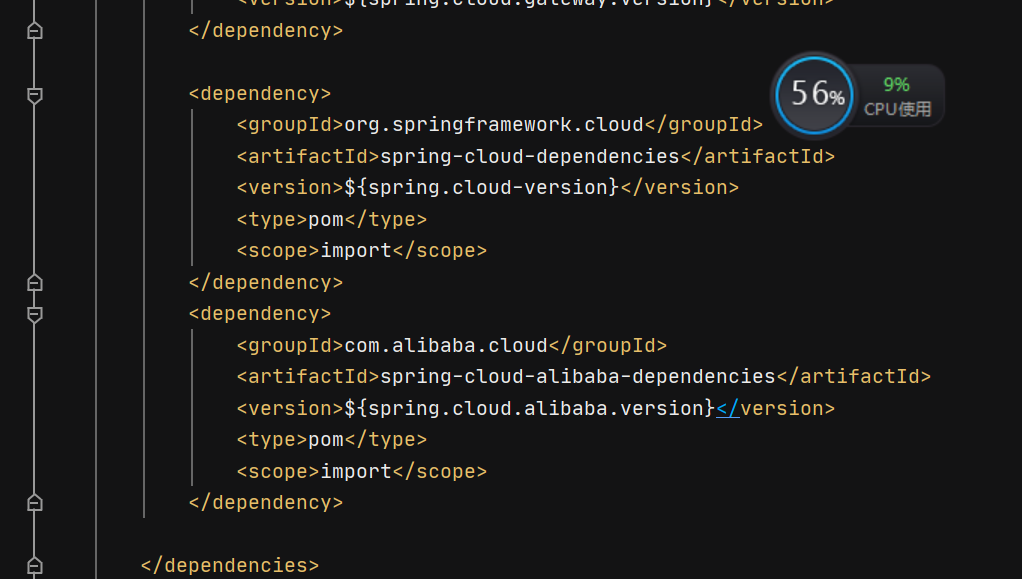Click opening <dependency> tag above com.alibaba.cloud groupId

(260, 314)
